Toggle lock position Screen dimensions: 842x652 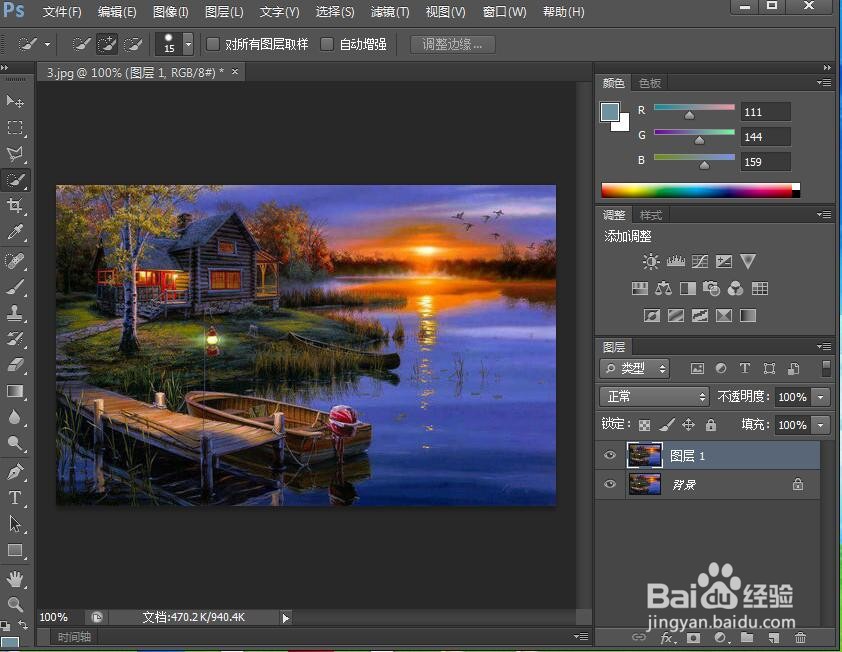click(x=688, y=425)
